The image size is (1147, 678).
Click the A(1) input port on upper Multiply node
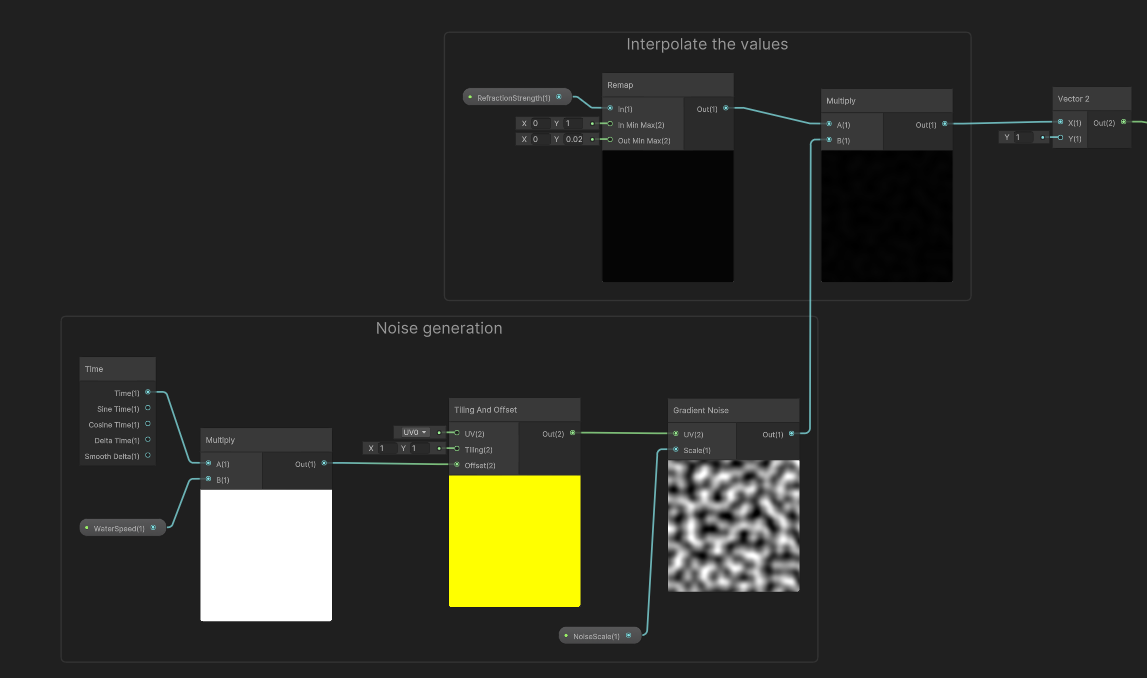click(x=828, y=122)
